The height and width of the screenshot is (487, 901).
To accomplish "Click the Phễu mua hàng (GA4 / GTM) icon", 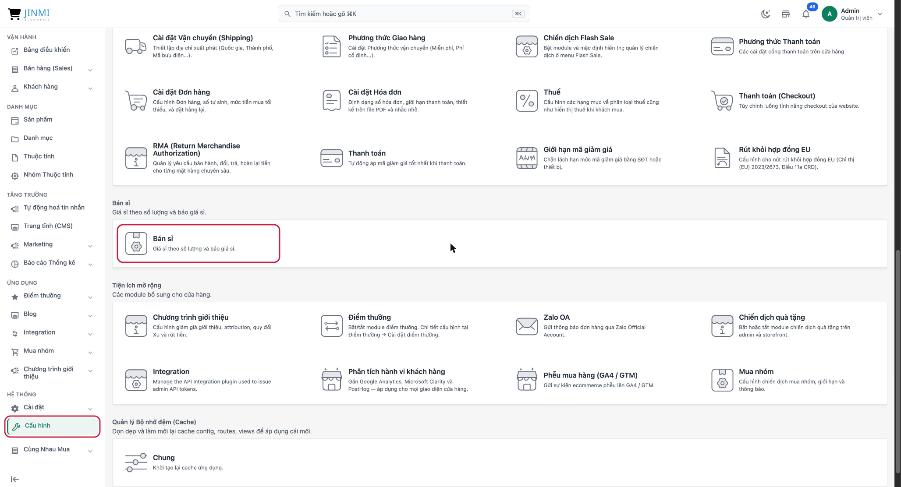I will point(527,380).
